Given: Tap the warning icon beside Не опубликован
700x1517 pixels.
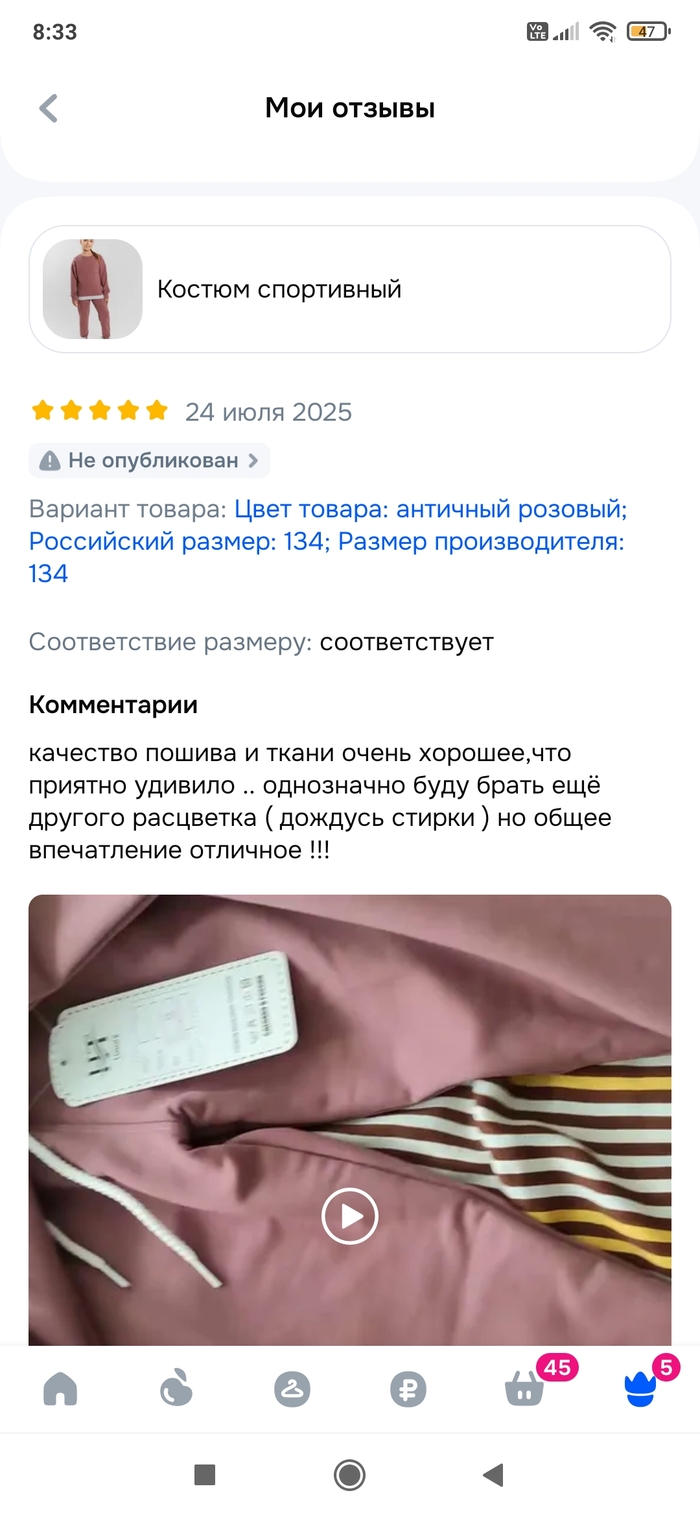Looking at the screenshot, I should point(50,461).
